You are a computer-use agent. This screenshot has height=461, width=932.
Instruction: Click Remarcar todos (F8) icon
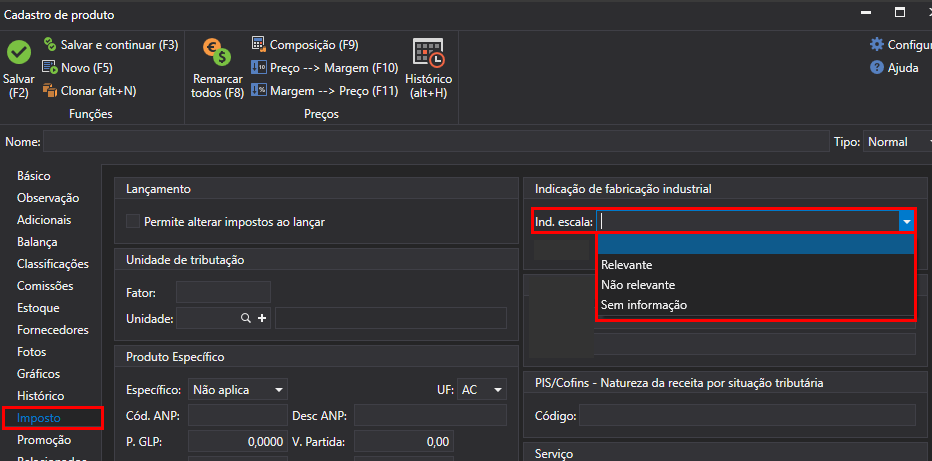click(216, 53)
